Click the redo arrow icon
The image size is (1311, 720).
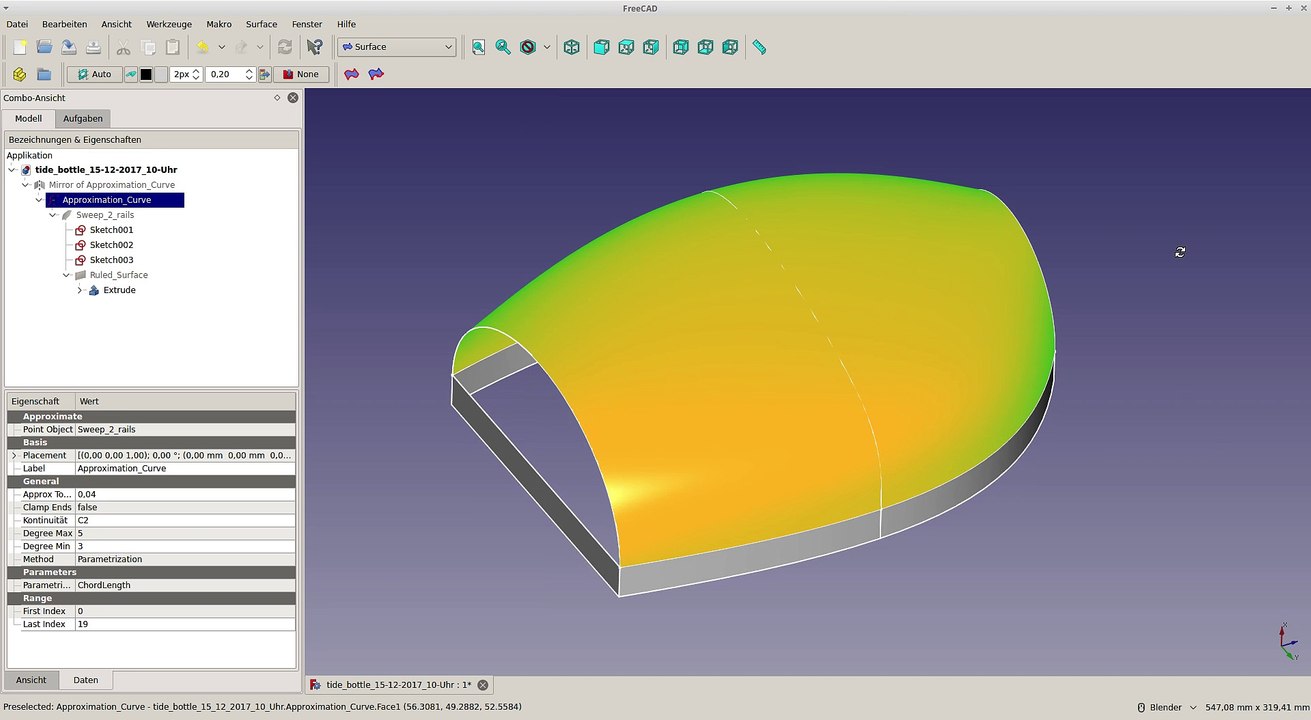(x=241, y=47)
